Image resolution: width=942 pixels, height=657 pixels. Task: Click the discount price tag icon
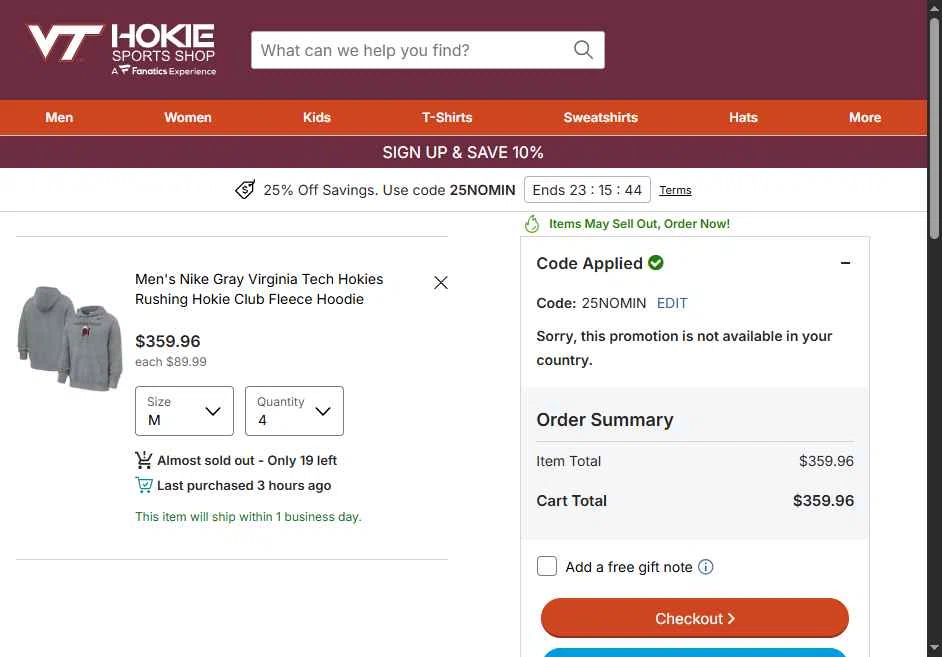point(245,190)
